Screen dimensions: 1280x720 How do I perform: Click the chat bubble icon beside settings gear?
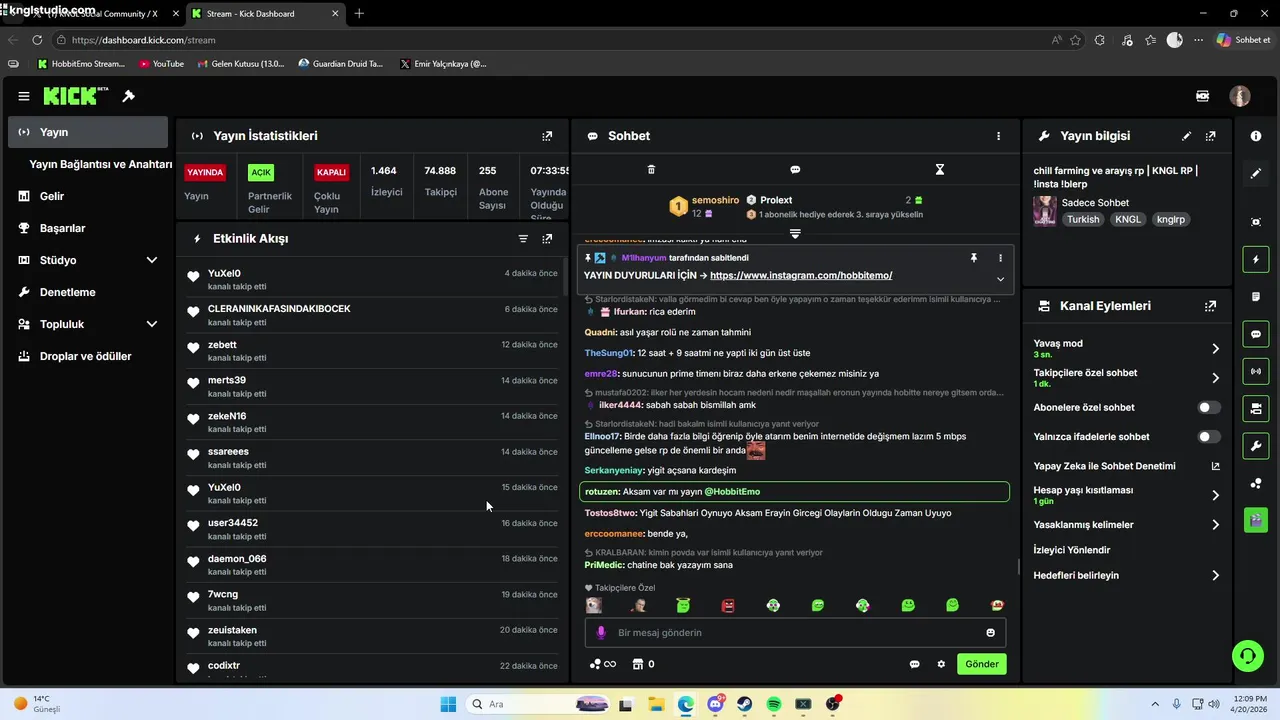click(914, 664)
